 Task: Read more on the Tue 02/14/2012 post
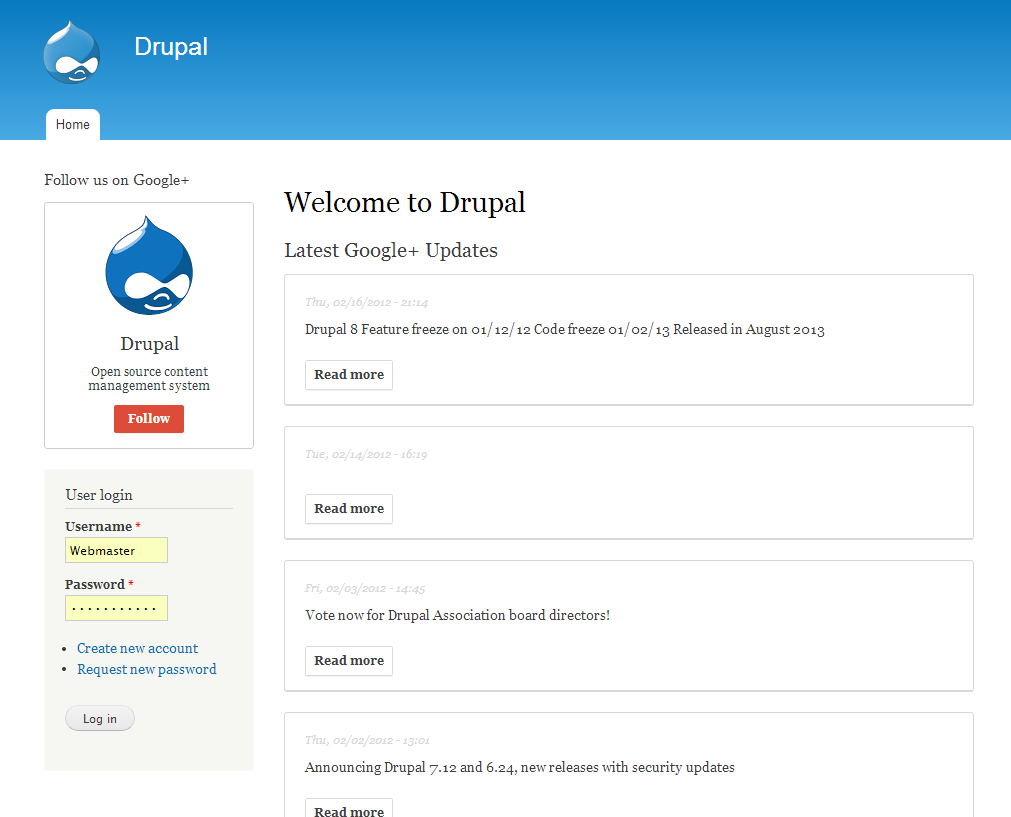coord(349,509)
